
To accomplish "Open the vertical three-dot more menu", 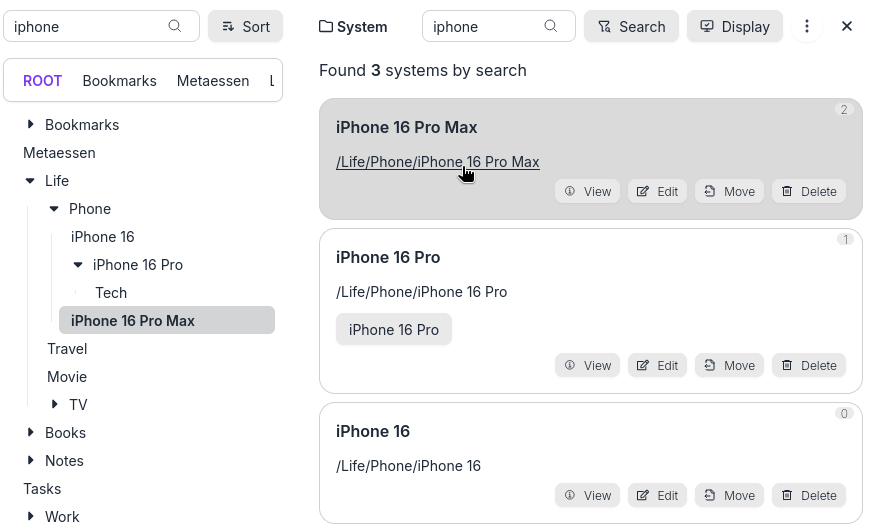I will [807, 27].
